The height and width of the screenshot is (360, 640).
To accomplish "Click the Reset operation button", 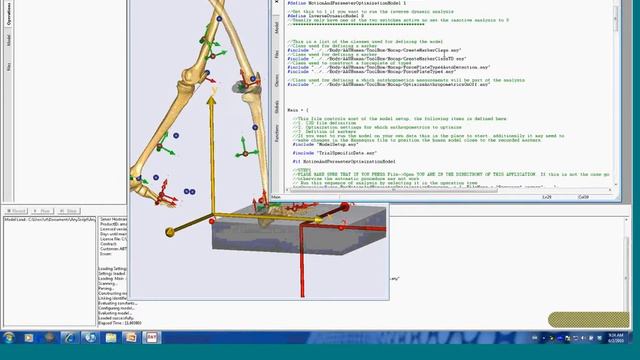I will pyautogui.click(x=16, y=211).
